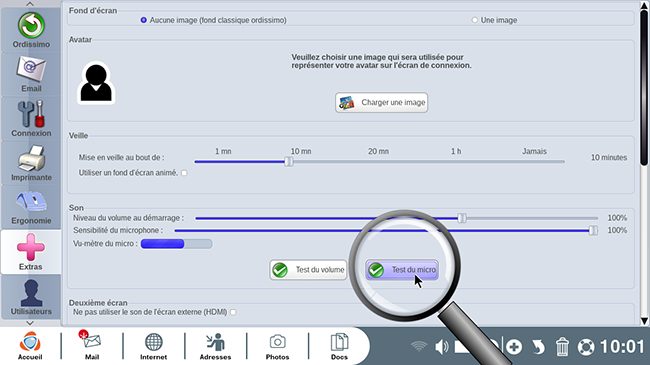The height and width of the screenshot is (365, 650).
Task: Show more sidebar items with bottom chevron
Action: pyautogui.click(x=30, y=323)
